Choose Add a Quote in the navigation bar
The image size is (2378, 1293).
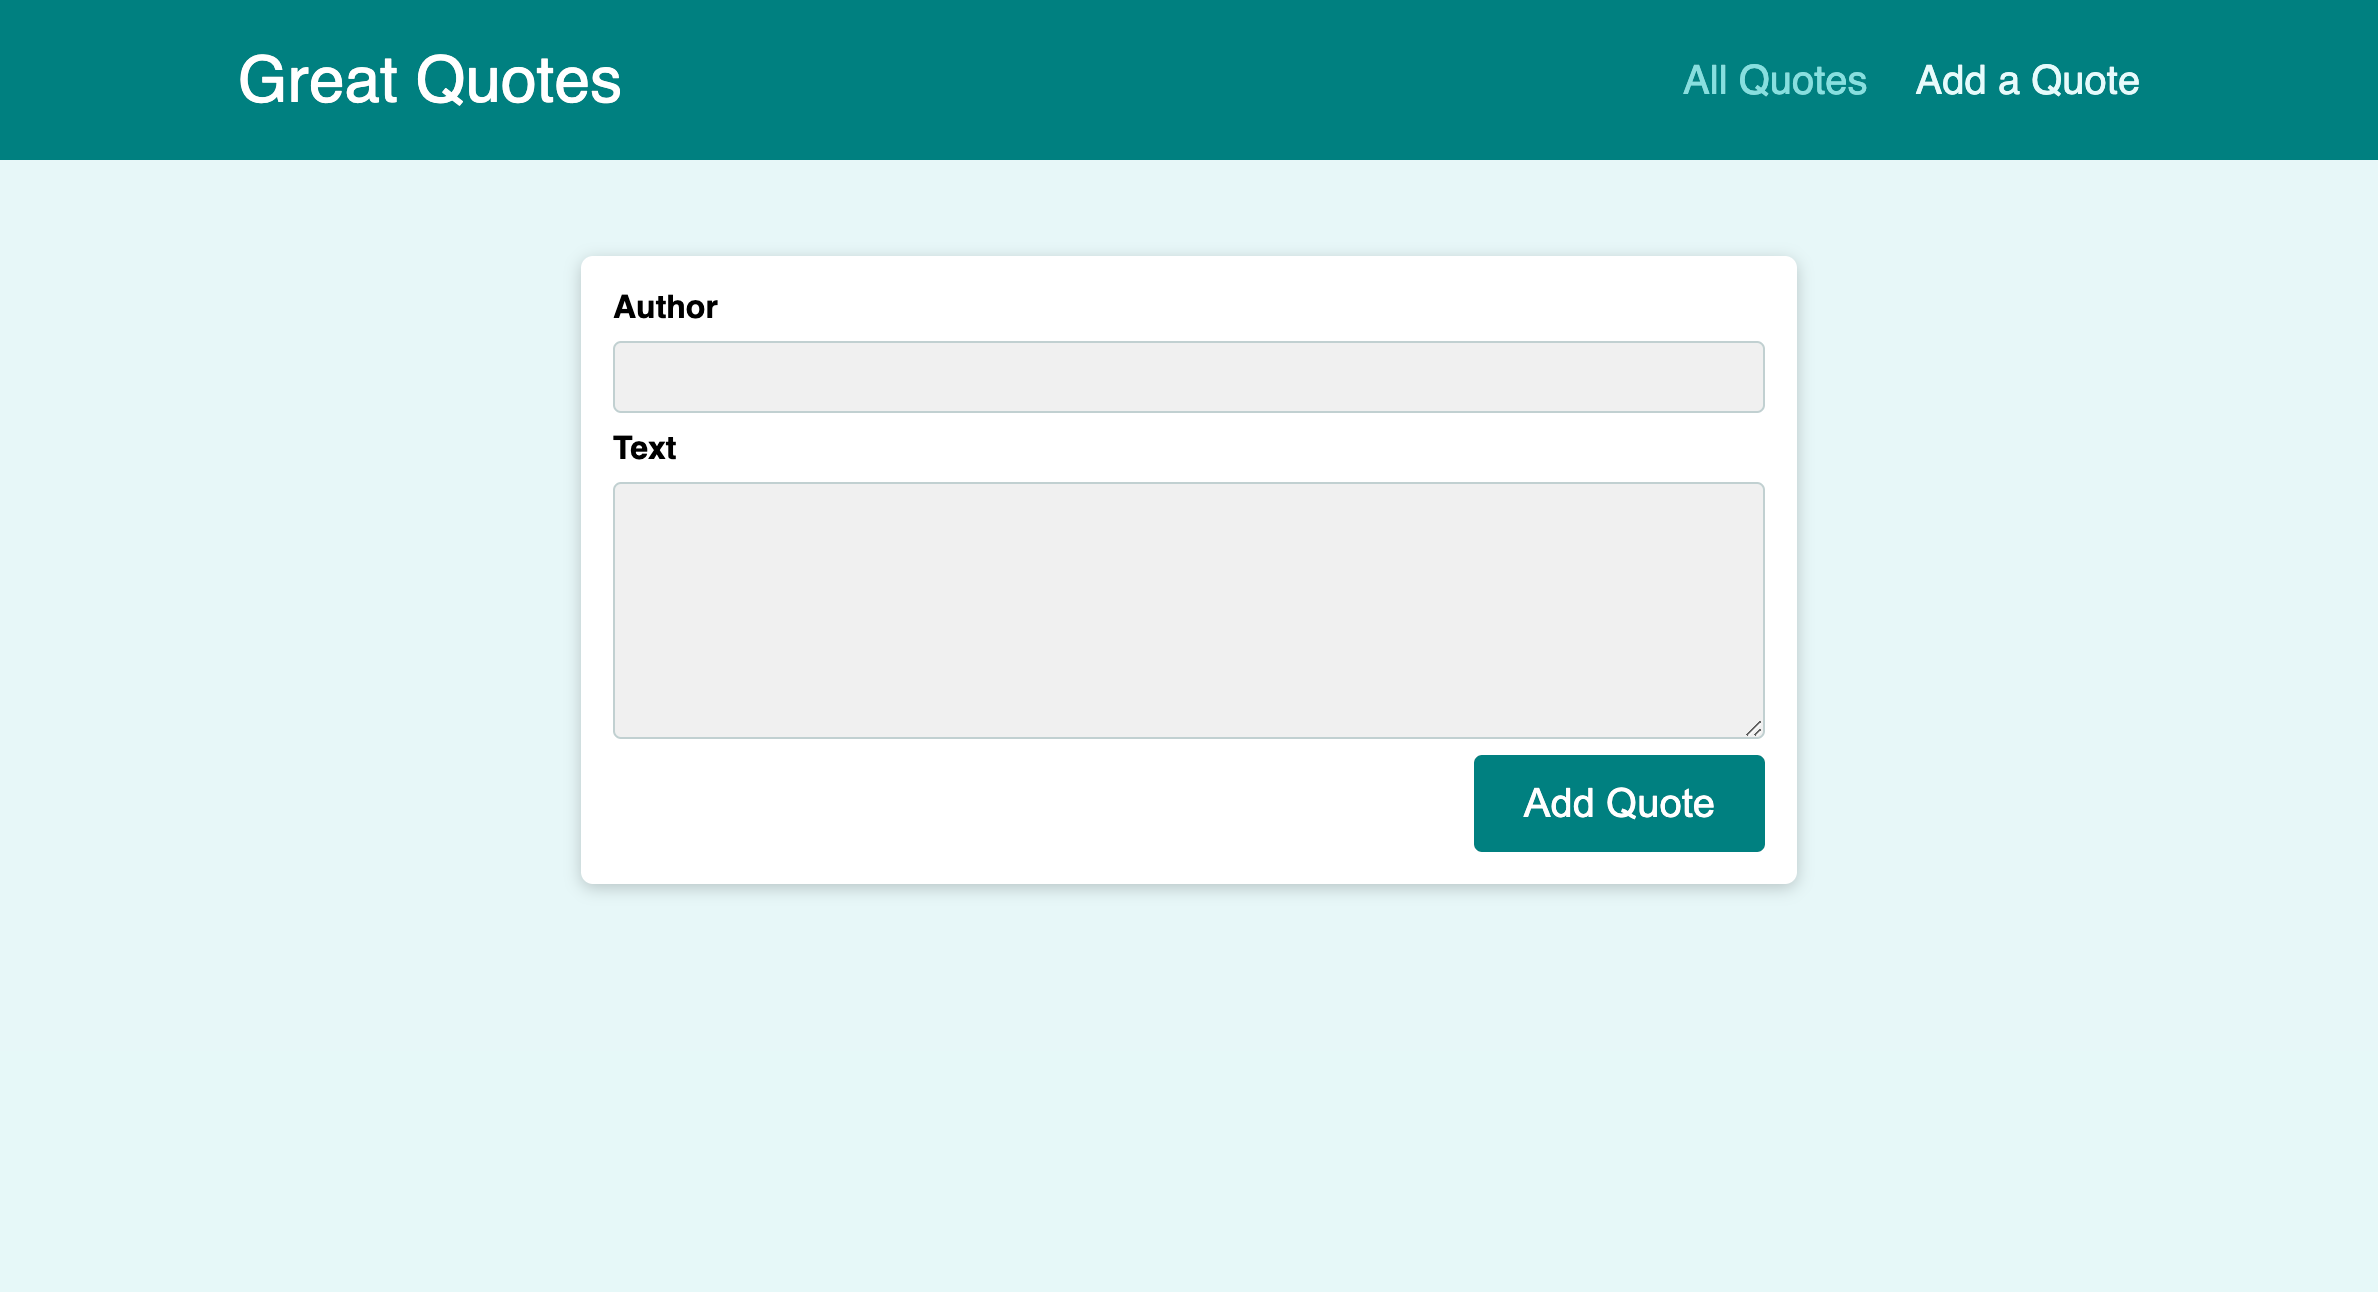click(x=2027, y=80)
